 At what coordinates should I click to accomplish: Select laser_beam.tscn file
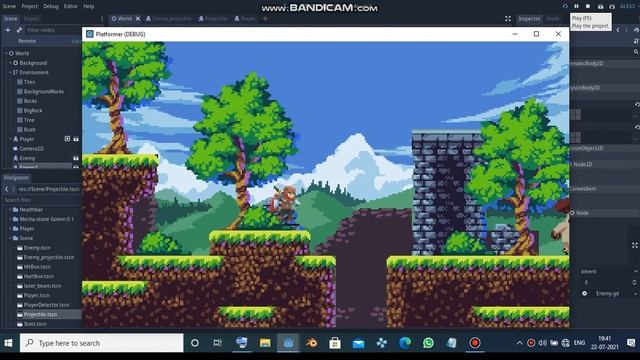42,286
